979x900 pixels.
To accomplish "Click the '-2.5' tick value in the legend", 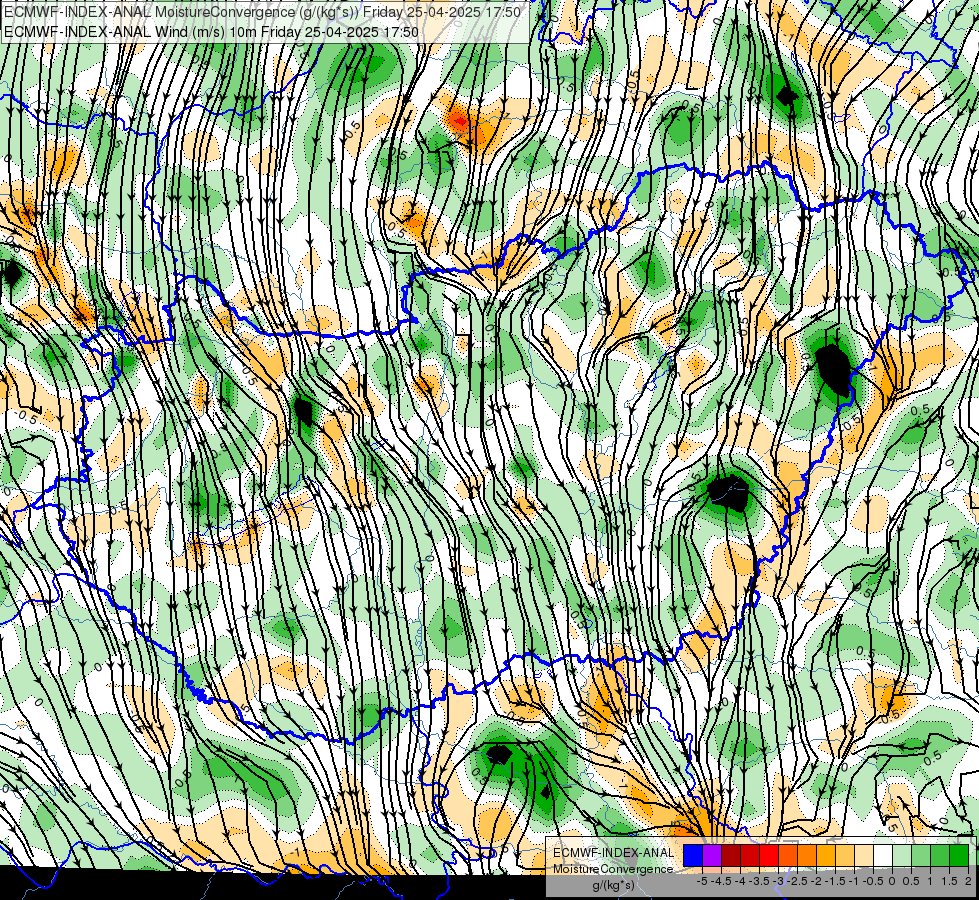I will pyautogui.click(x=799, y=881).
